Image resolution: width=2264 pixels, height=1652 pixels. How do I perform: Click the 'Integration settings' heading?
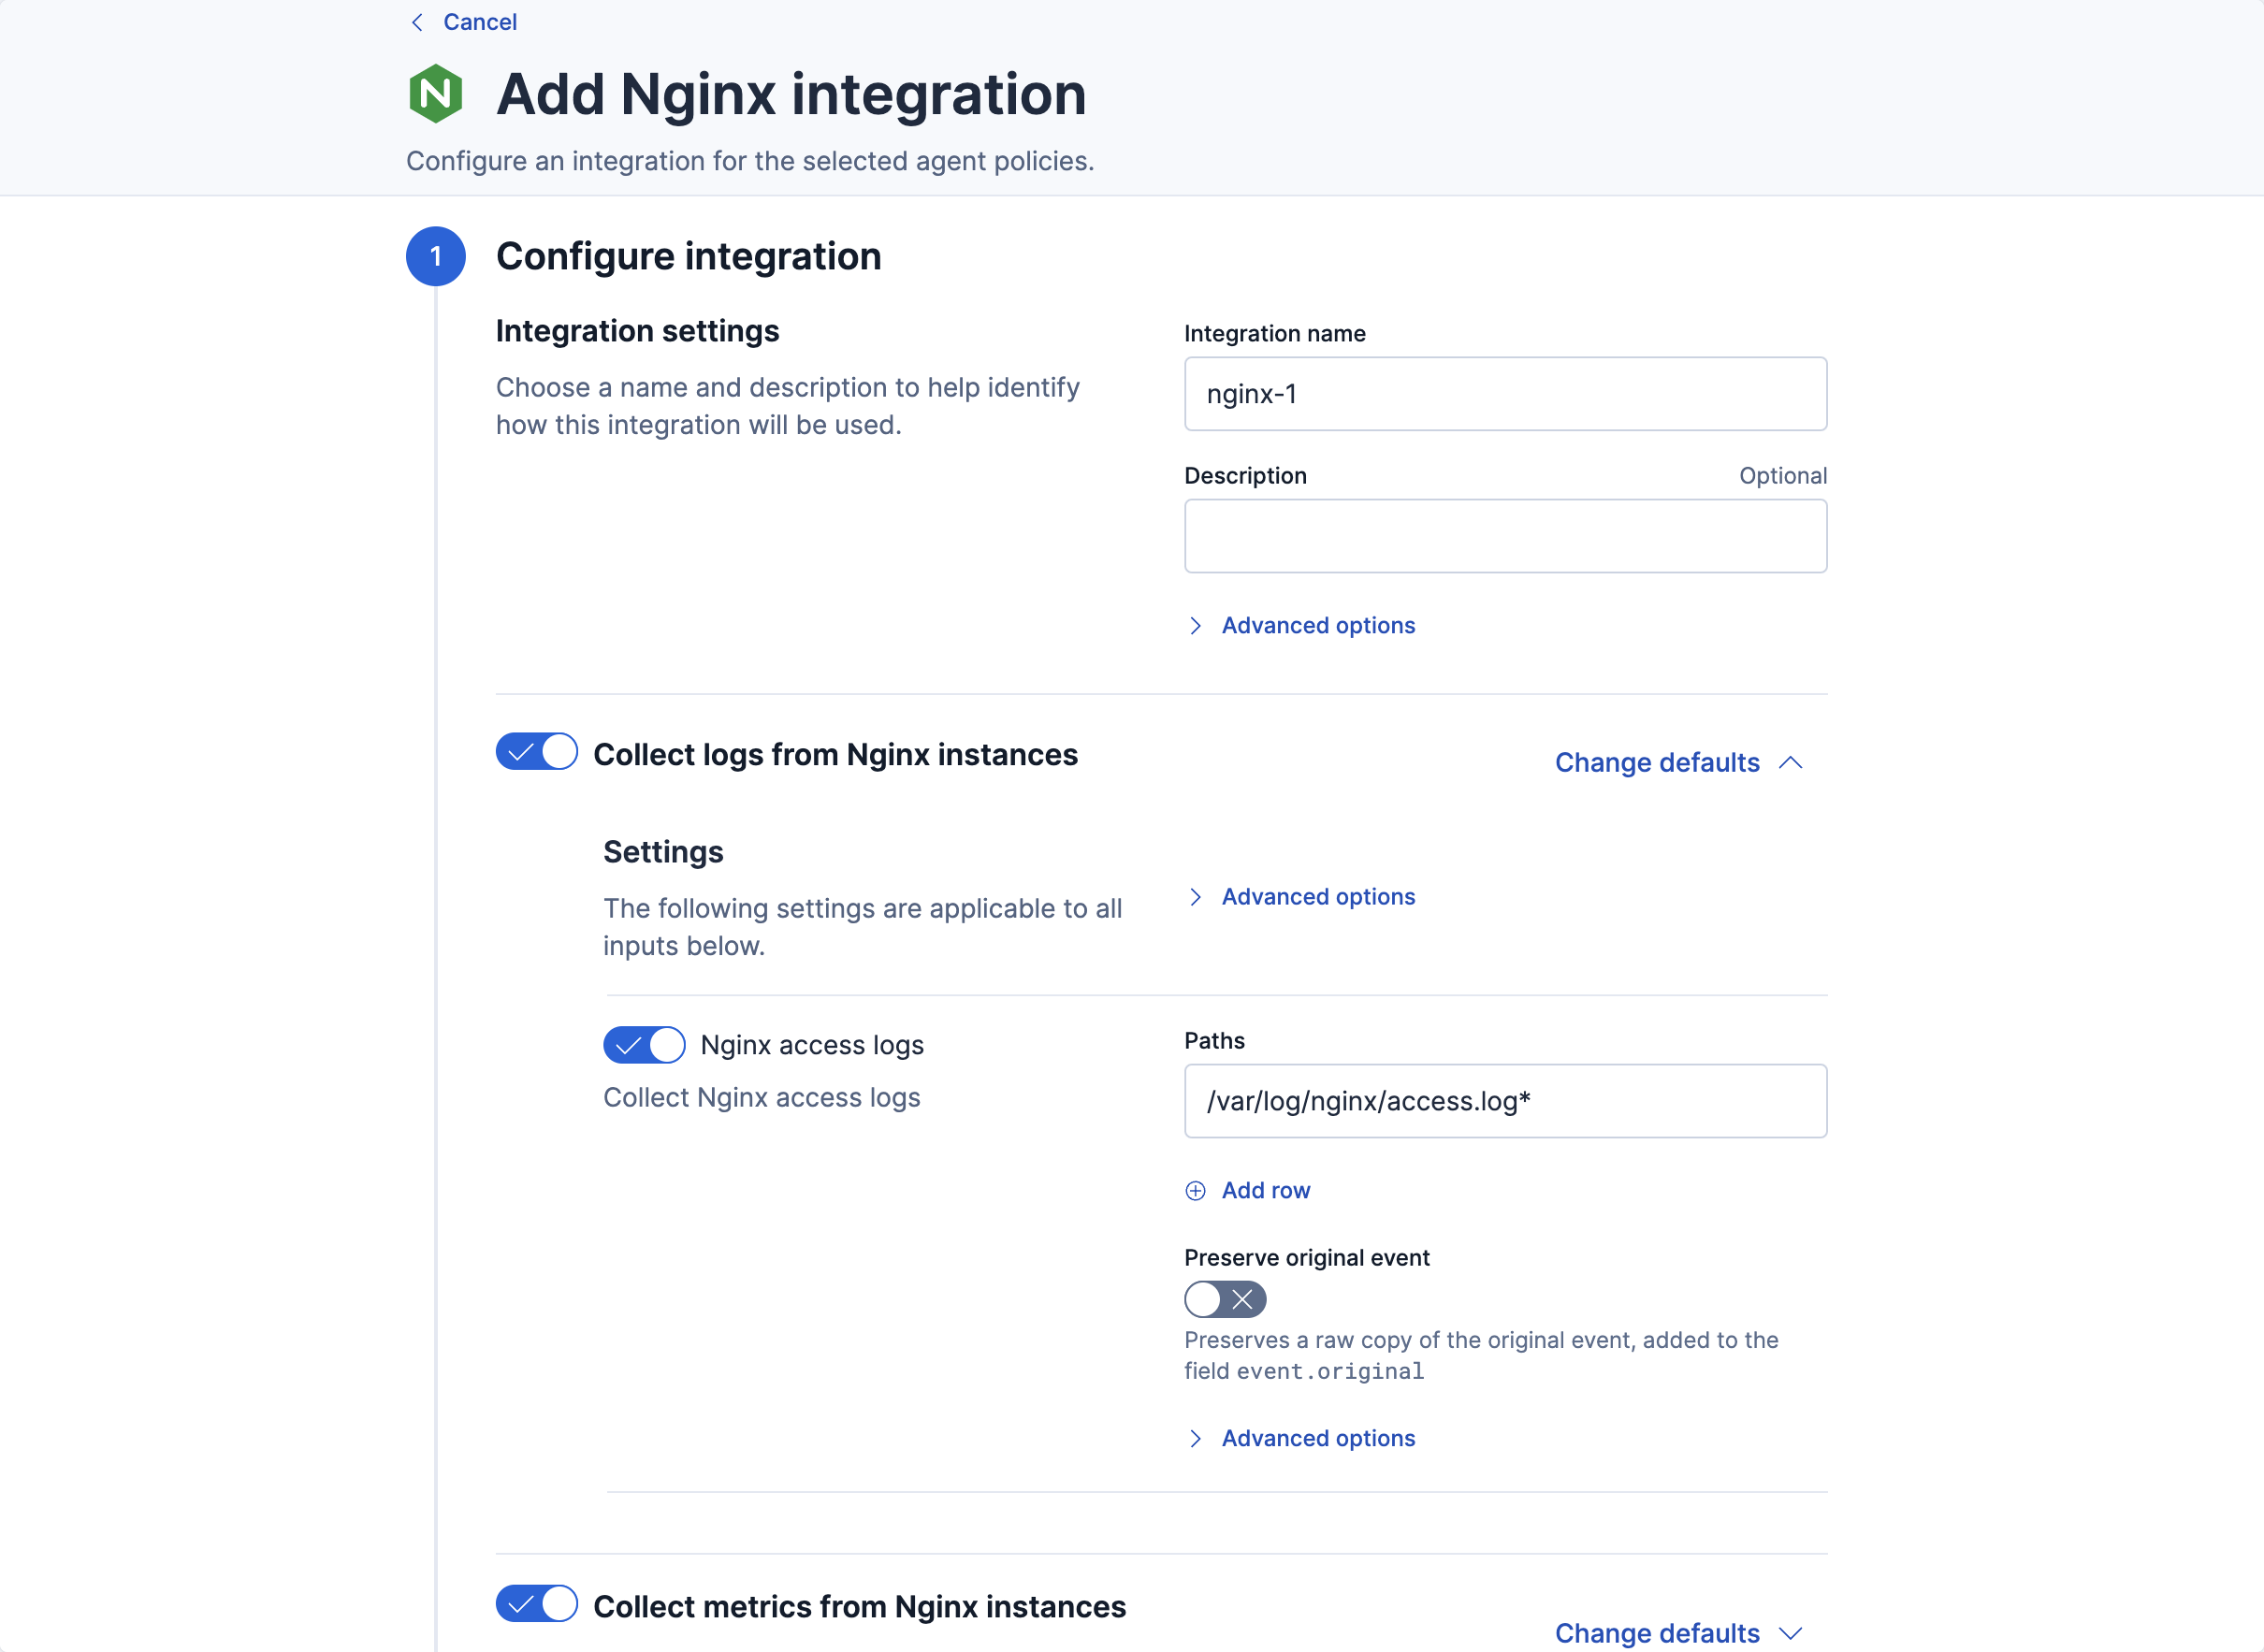click(637, 331)
